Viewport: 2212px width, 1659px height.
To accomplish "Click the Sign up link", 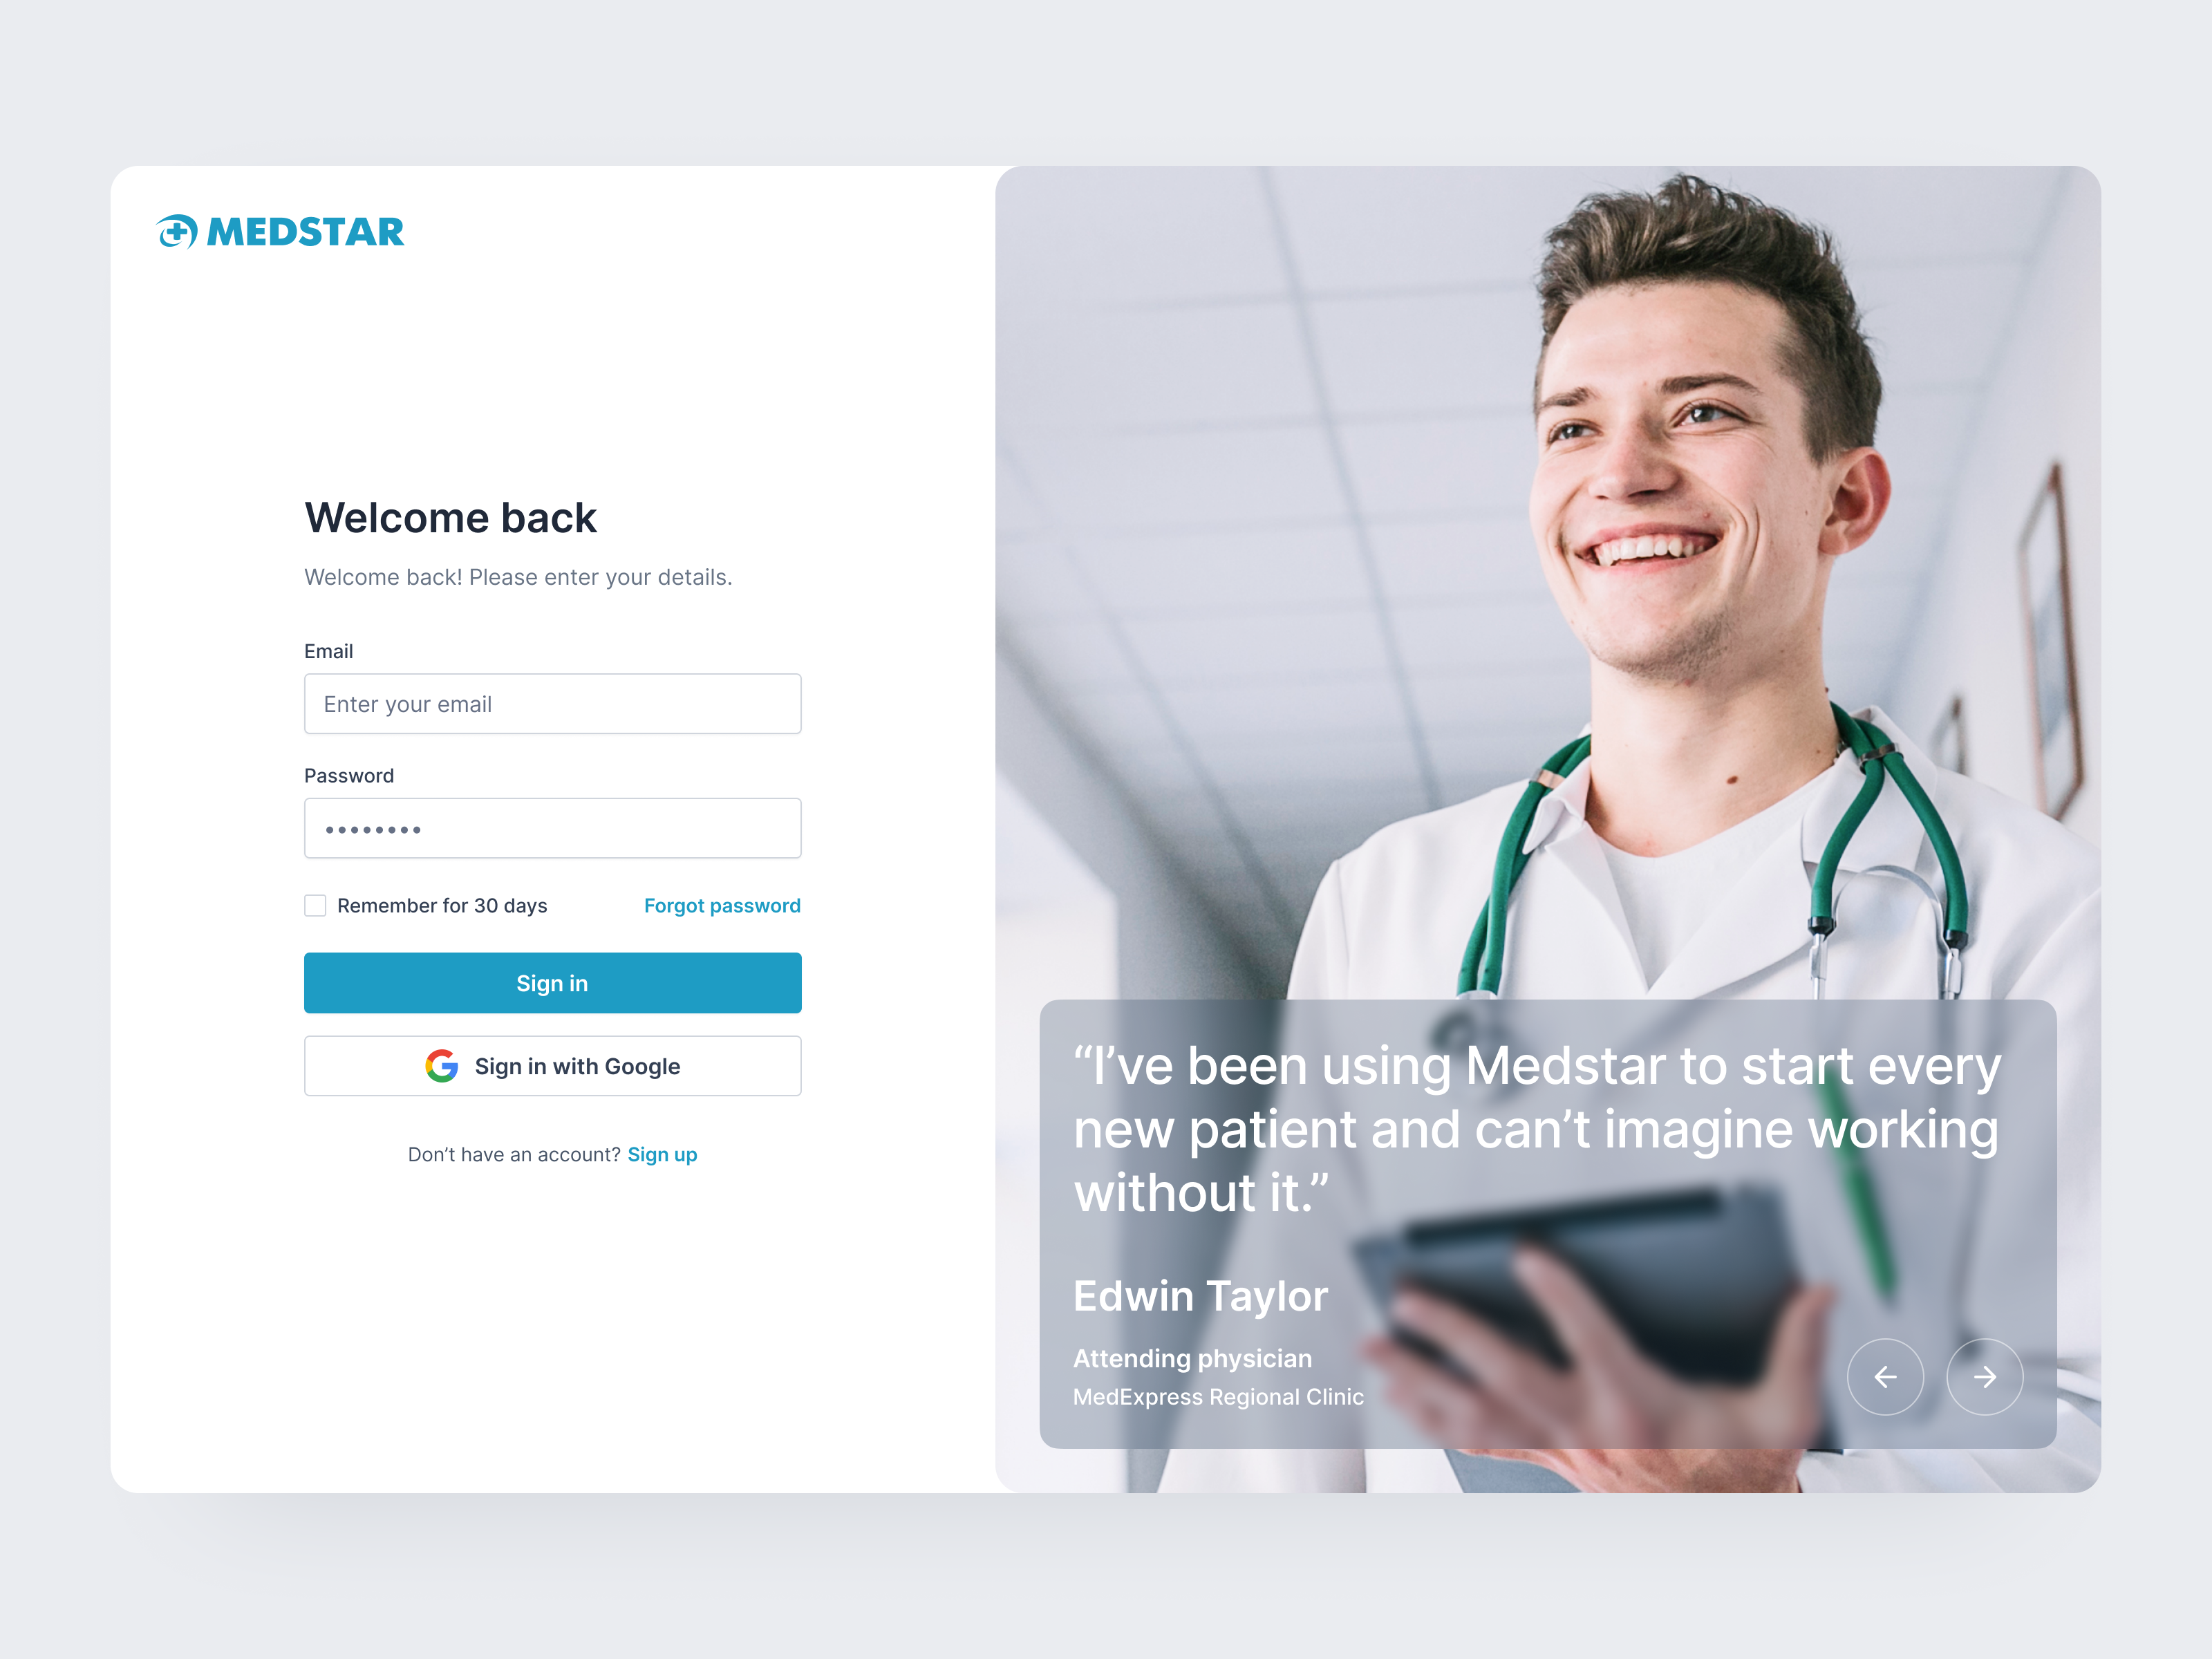I will 664,1152.
